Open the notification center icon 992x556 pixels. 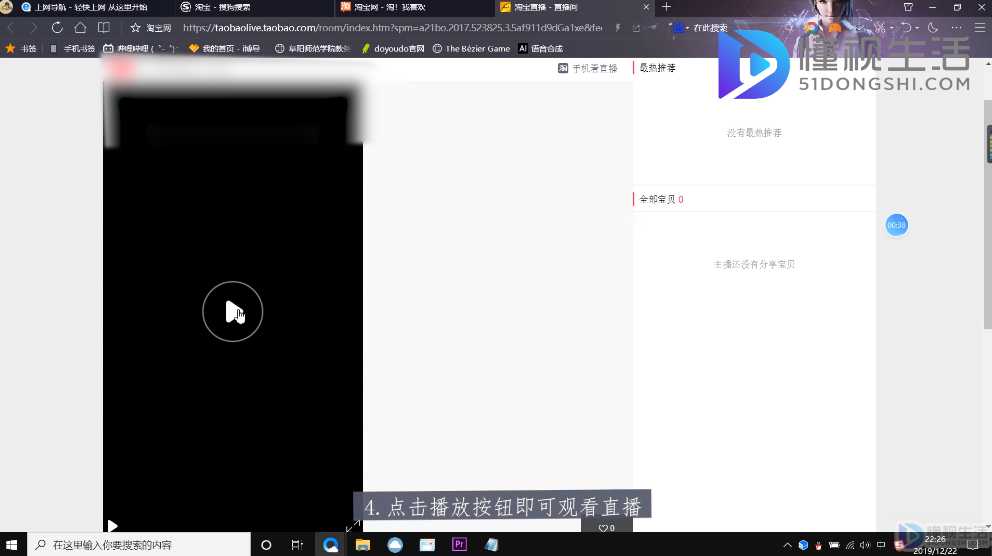(972, 545)
